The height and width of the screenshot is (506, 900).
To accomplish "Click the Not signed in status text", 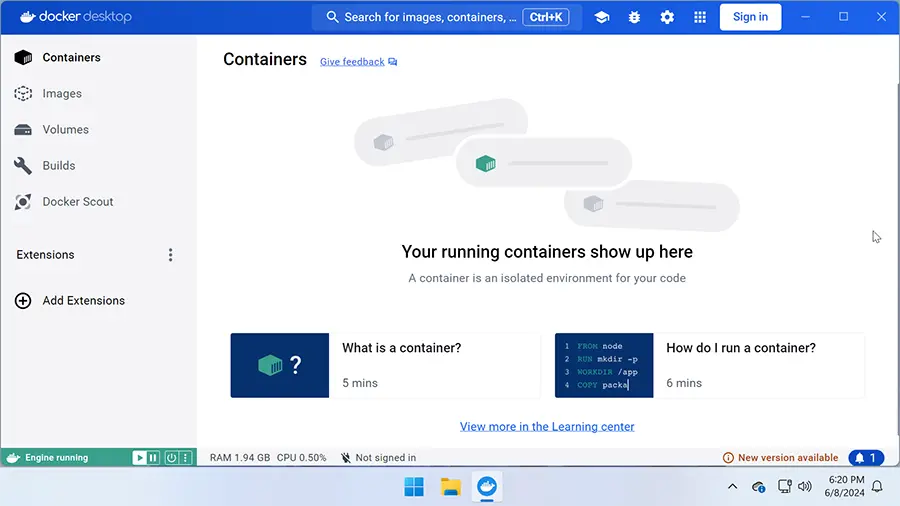I will (386, 458).
